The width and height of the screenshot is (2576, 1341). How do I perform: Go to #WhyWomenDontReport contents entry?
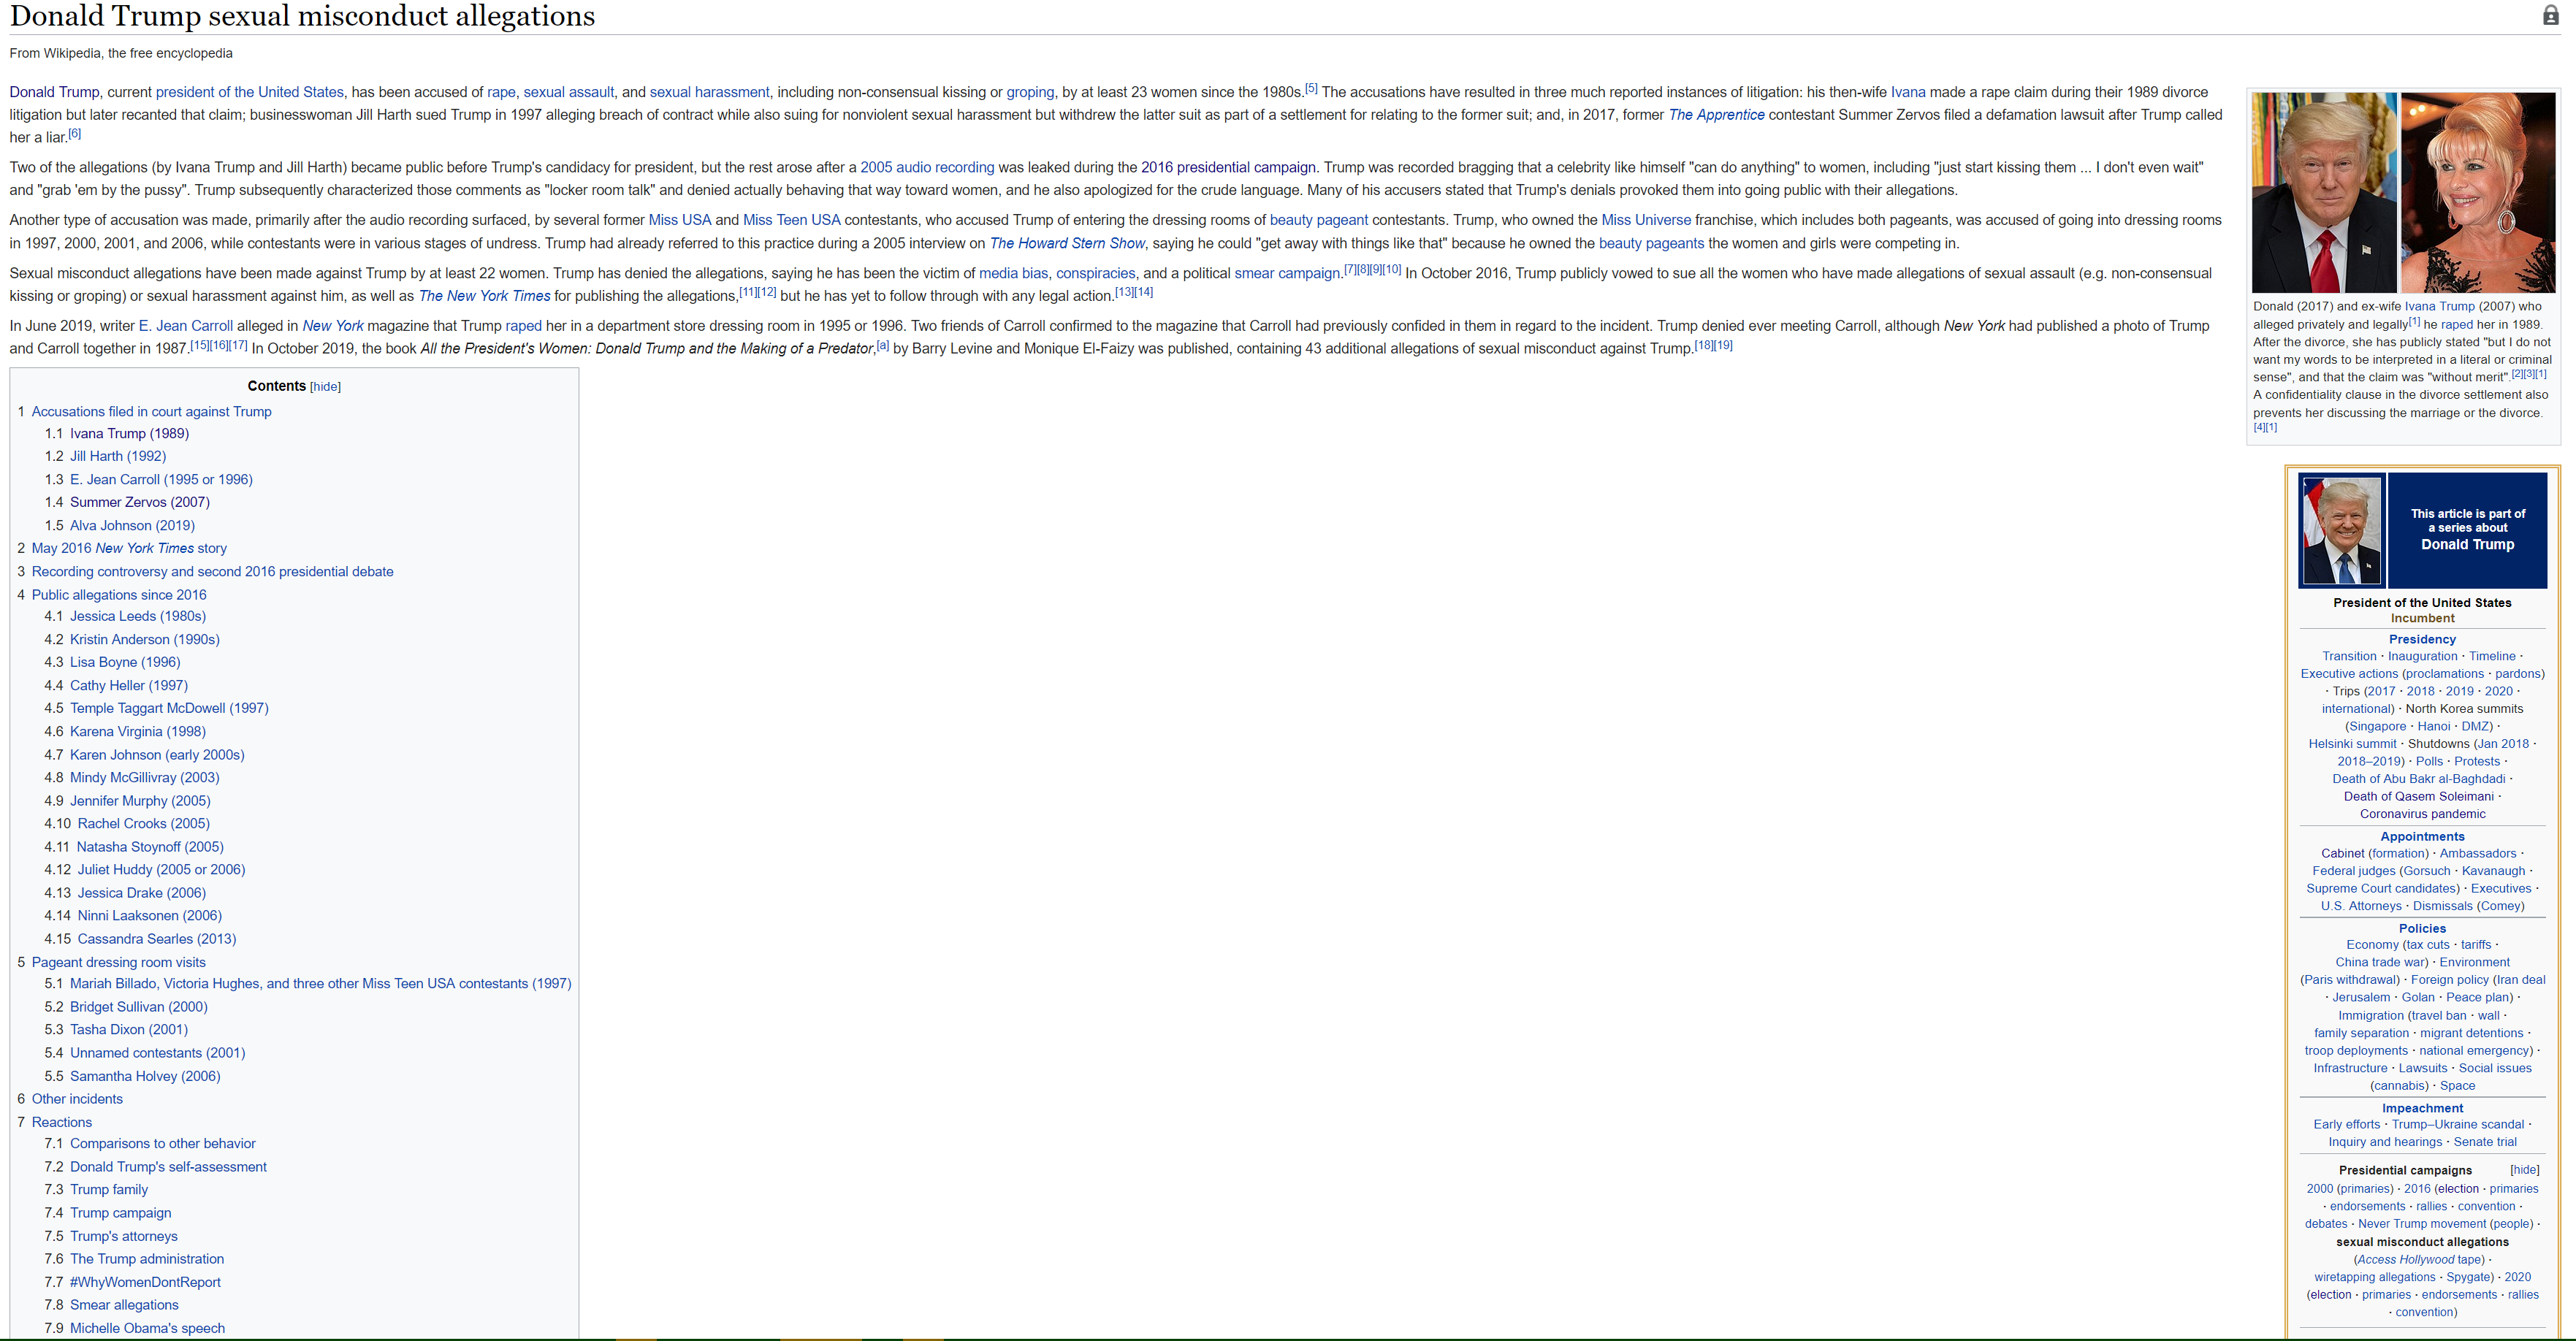tap(145, 1282)
